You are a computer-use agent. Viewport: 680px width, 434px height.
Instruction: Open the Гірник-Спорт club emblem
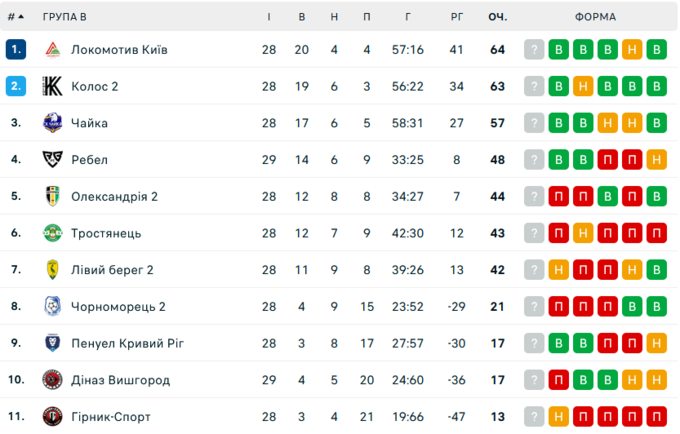pyautogui.click(x=52, y=417)
